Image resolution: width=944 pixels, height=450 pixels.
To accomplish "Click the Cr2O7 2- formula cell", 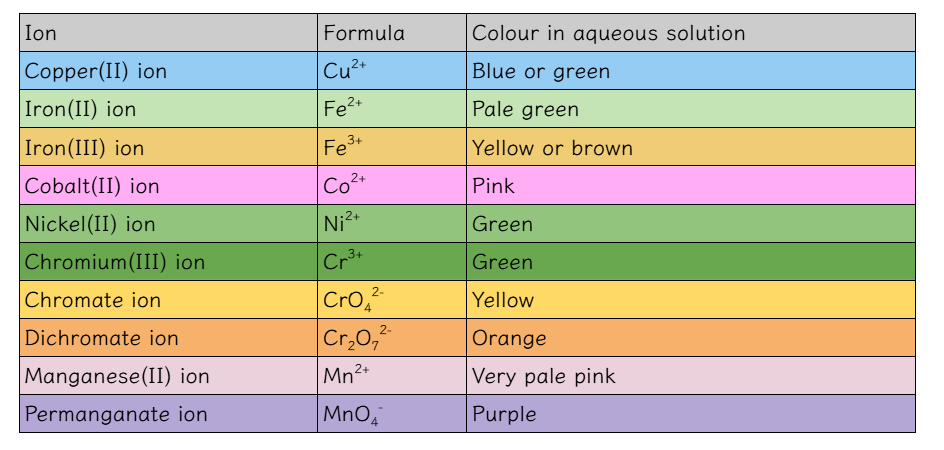I will coord(392,337).
